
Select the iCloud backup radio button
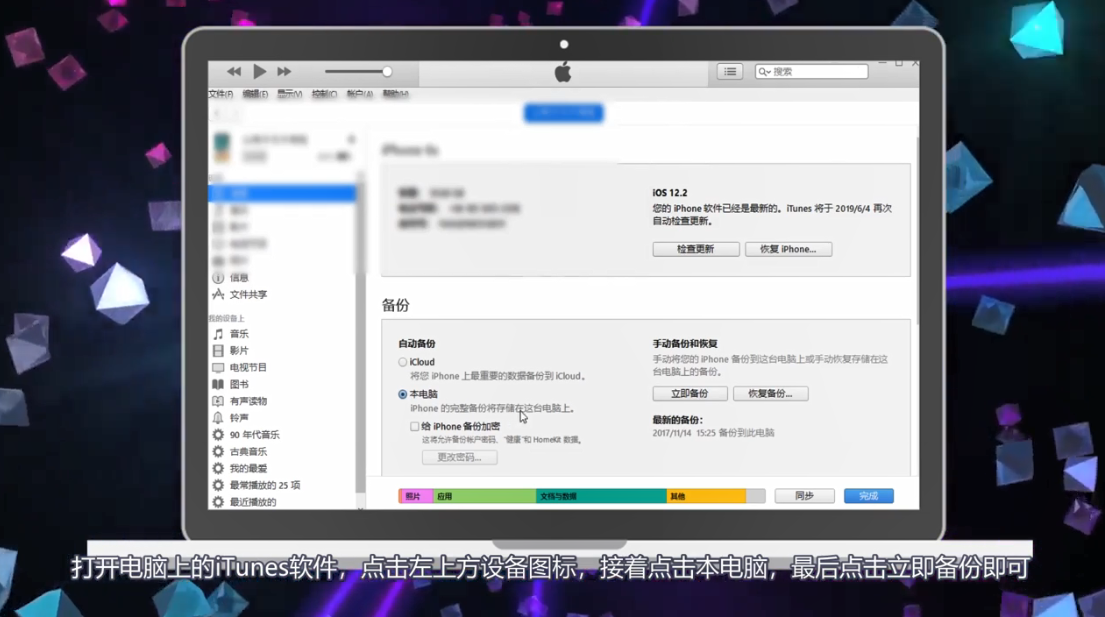[x=402, y=362]
